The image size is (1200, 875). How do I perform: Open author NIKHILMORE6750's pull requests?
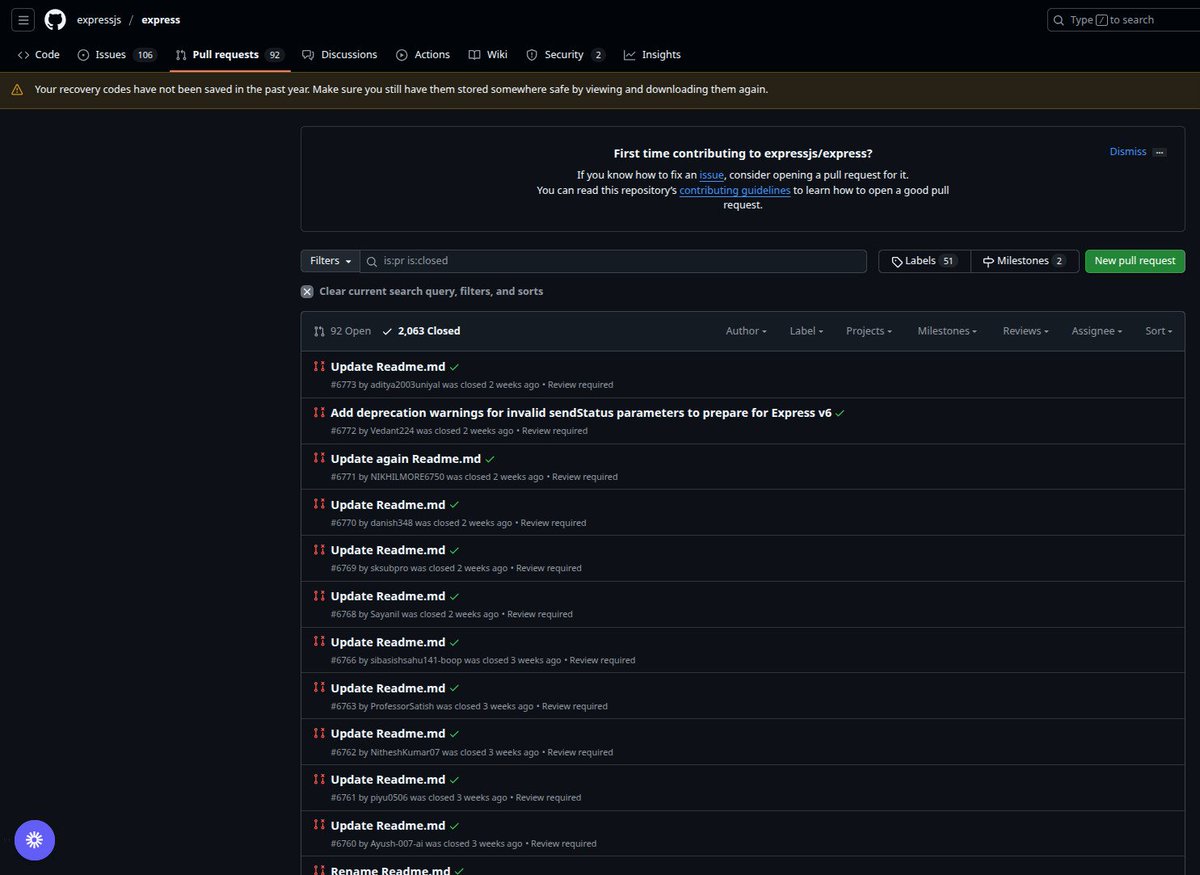[x=407, y=477]
